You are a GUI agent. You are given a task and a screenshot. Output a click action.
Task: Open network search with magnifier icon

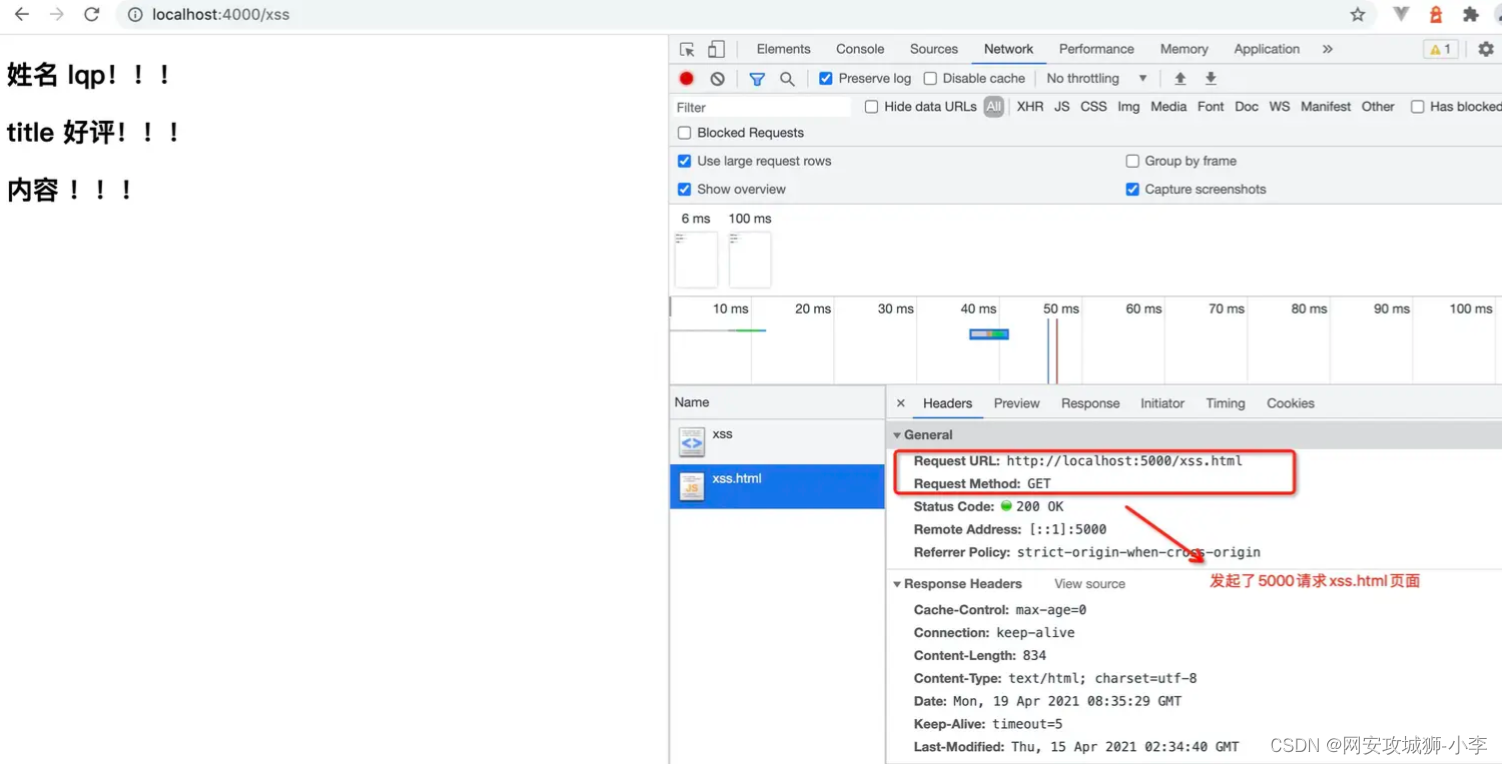tap(787, 78)
